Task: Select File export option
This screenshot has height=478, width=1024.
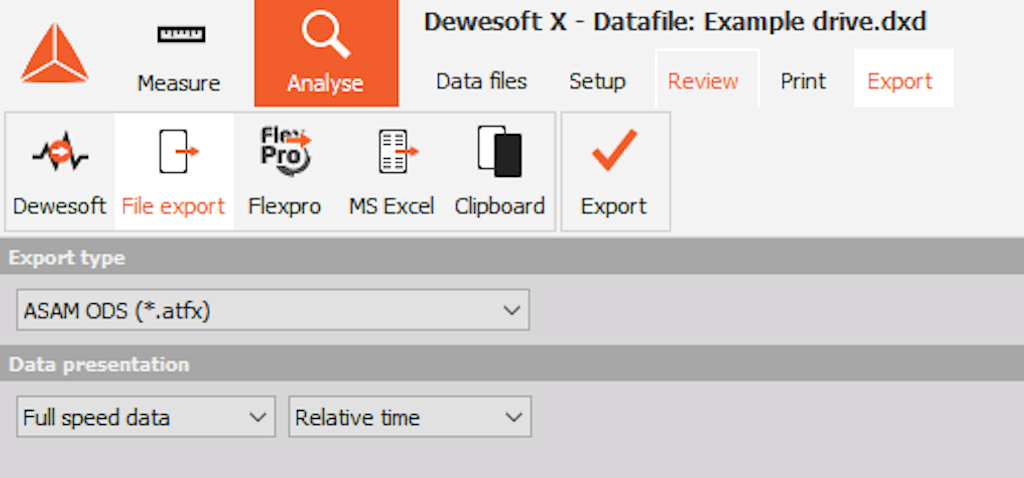Action: (174, 172)
